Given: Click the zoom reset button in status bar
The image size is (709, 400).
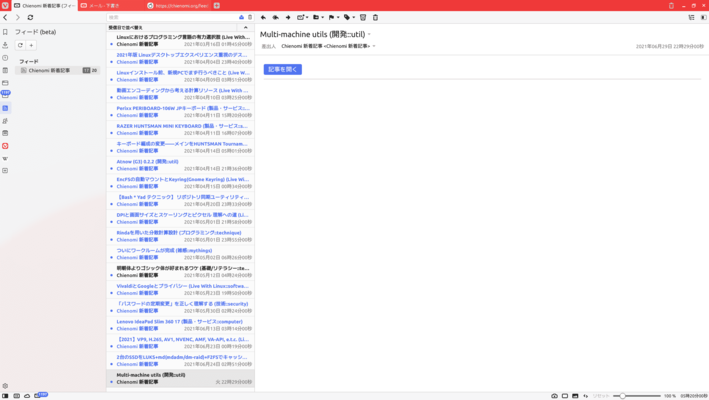Looking at the screenshot, I should point(601,396).
